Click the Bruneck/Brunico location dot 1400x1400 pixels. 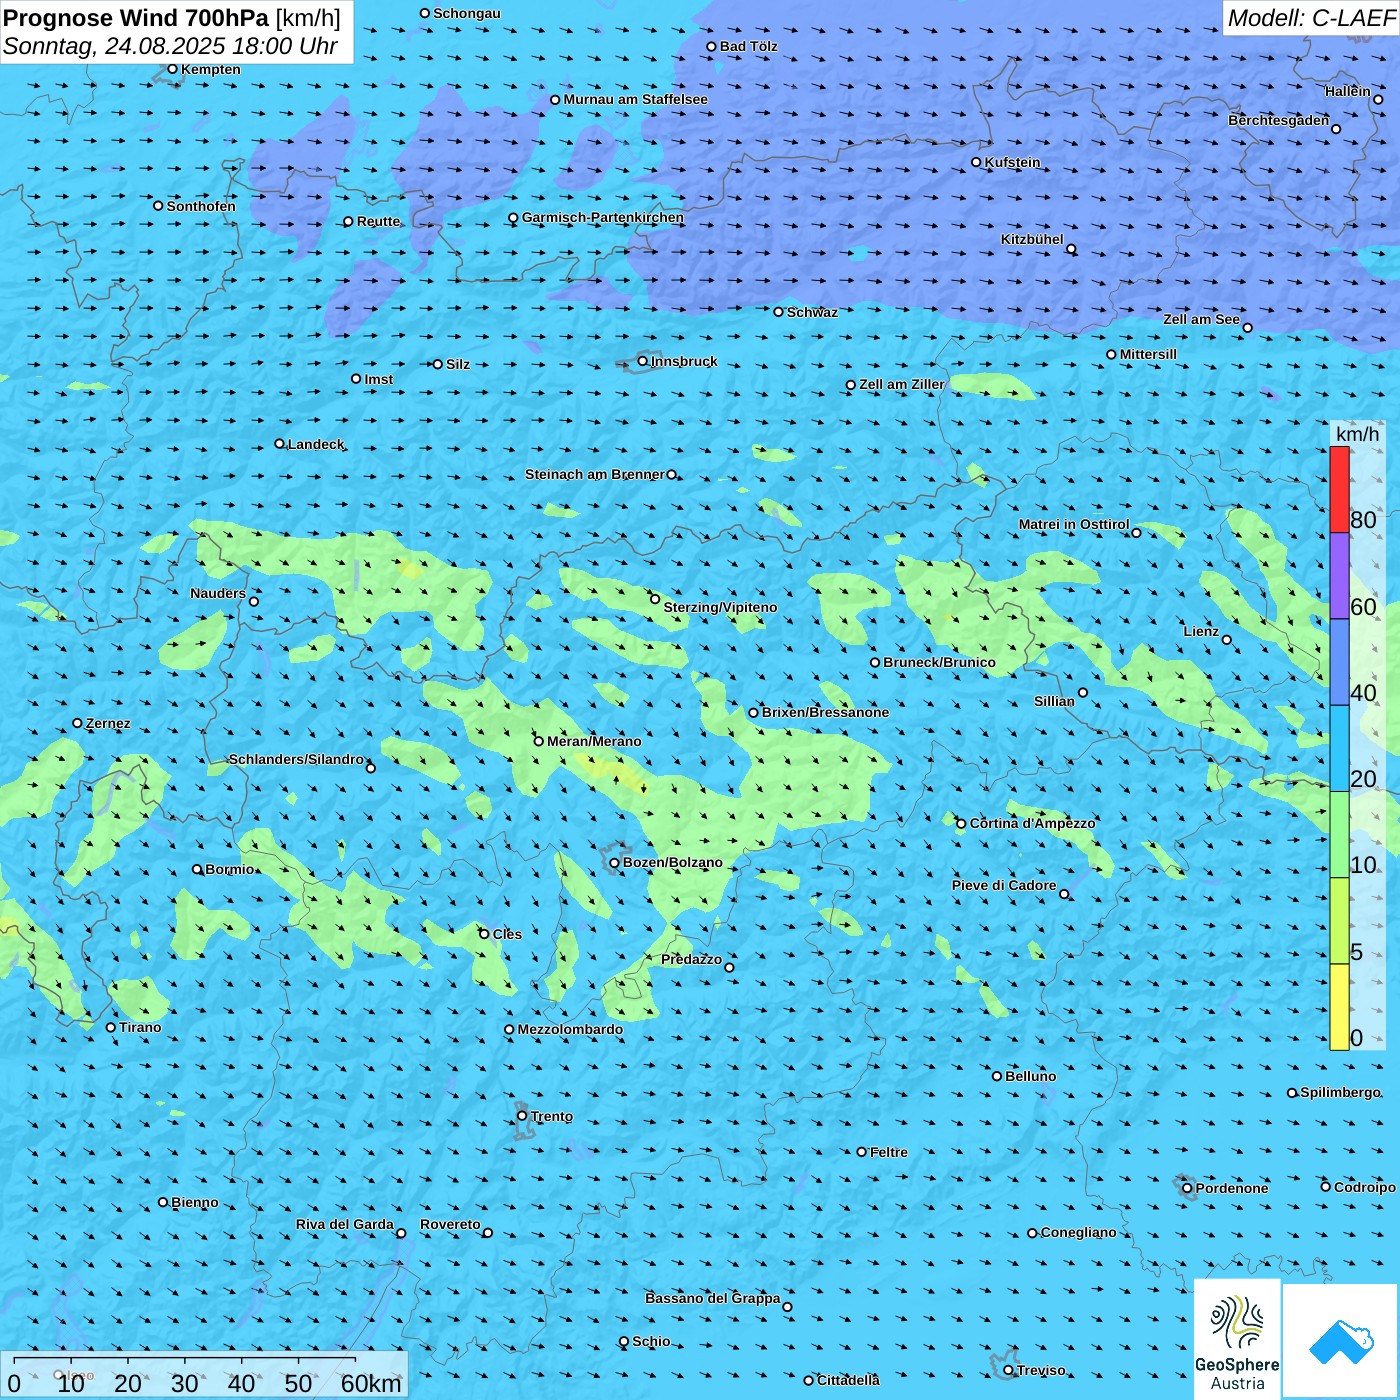point(875,662)
